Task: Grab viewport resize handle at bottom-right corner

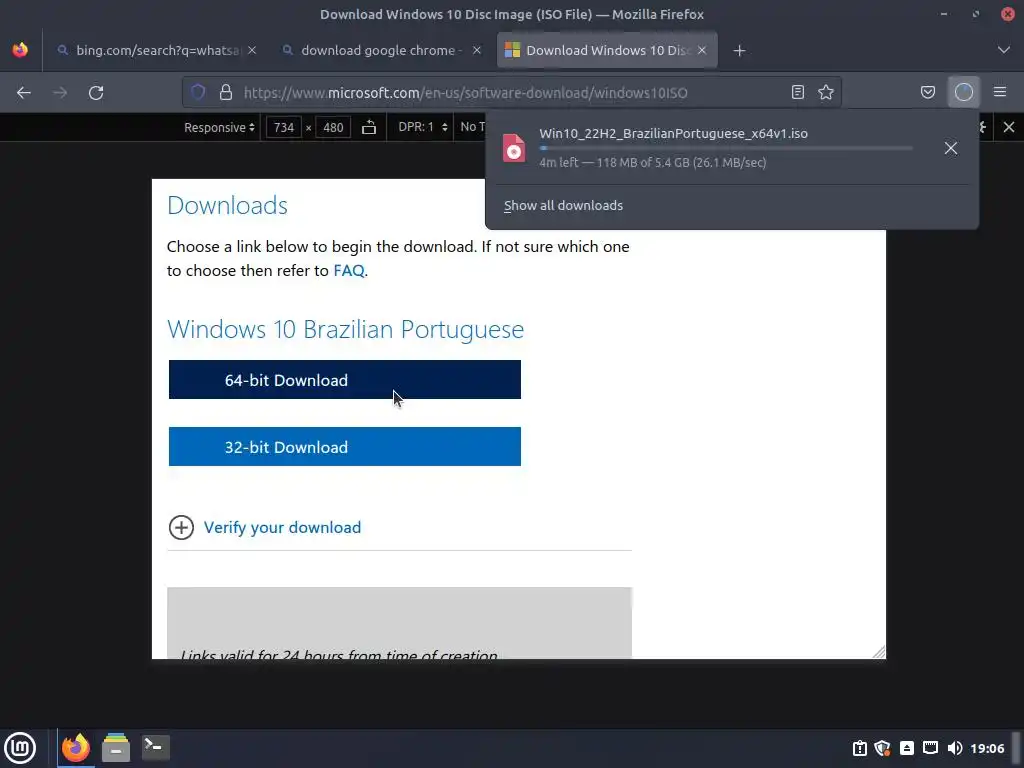Action: click(x=878, y=651)
